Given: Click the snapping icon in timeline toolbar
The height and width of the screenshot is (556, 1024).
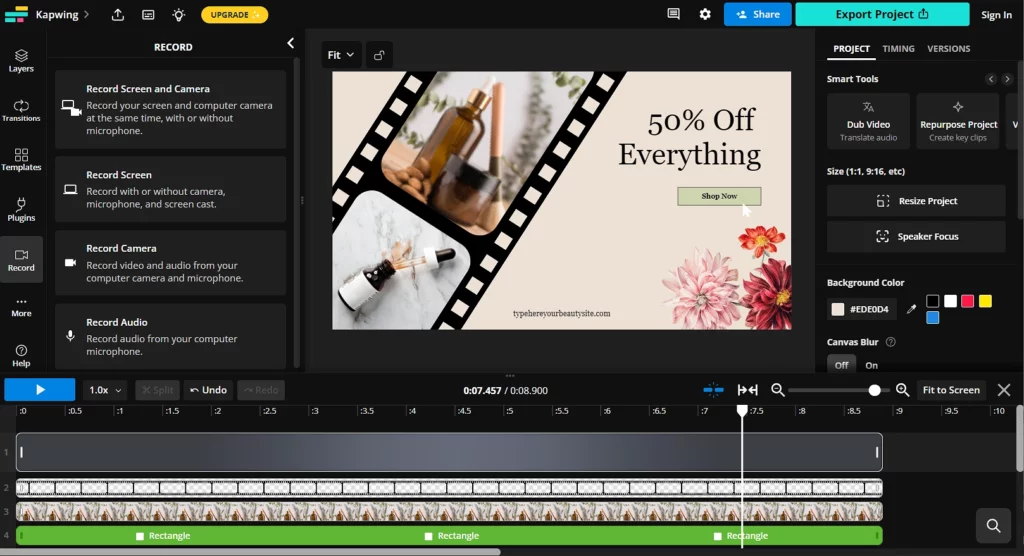Looking at the screenshot, I should coord(713,390).
